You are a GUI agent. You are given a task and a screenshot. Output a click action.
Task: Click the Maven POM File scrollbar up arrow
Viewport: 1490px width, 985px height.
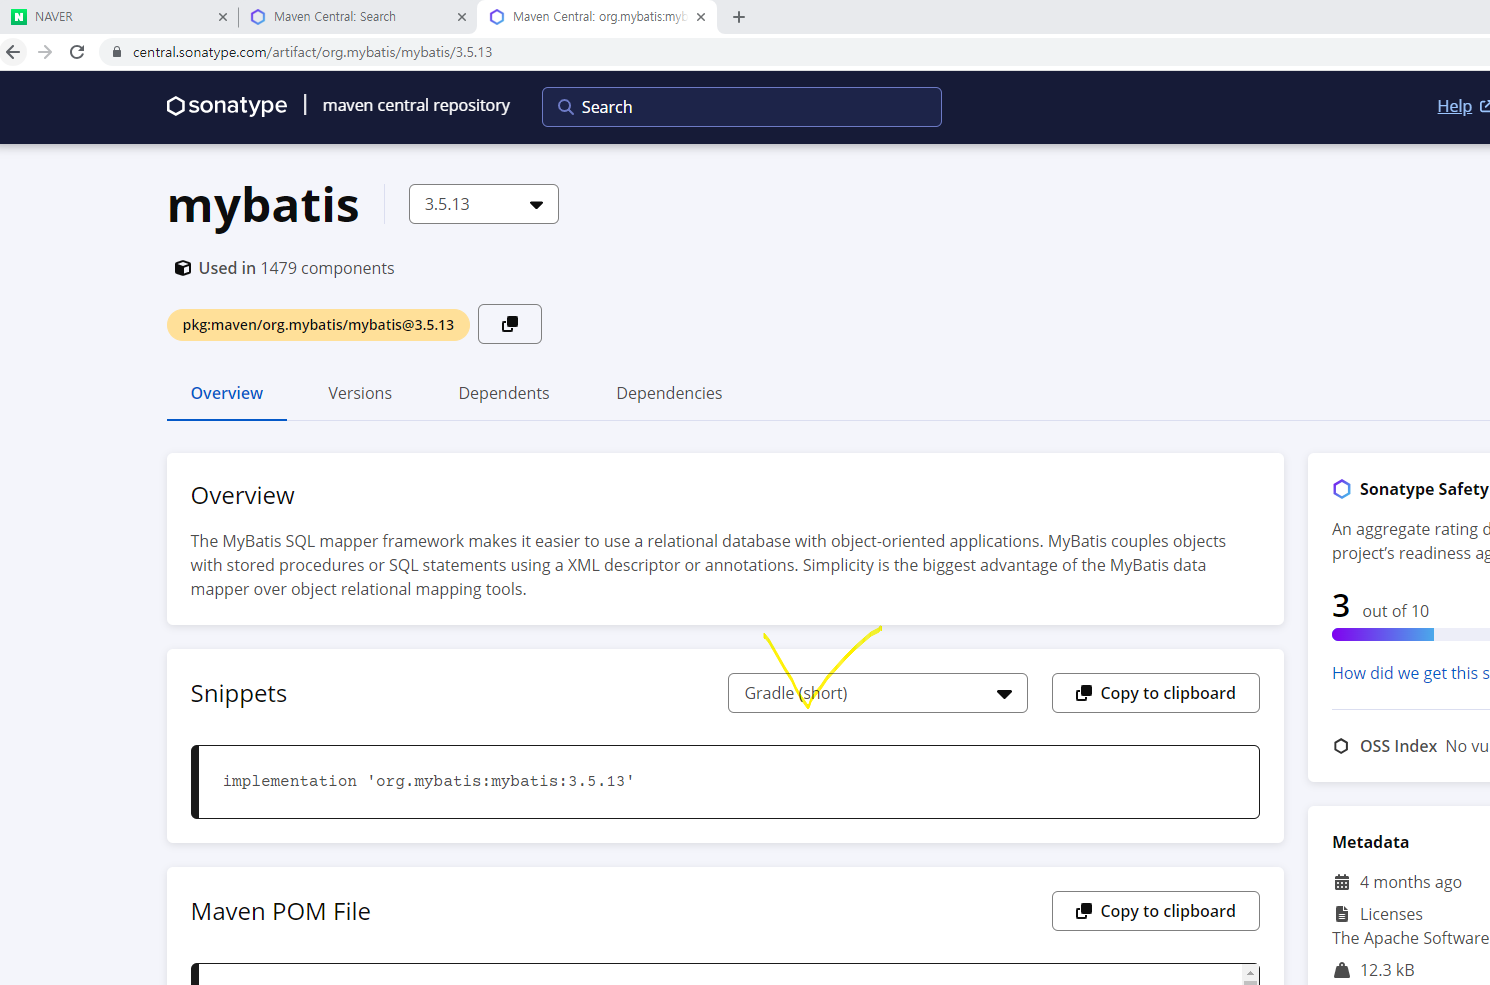[1250, 973]
